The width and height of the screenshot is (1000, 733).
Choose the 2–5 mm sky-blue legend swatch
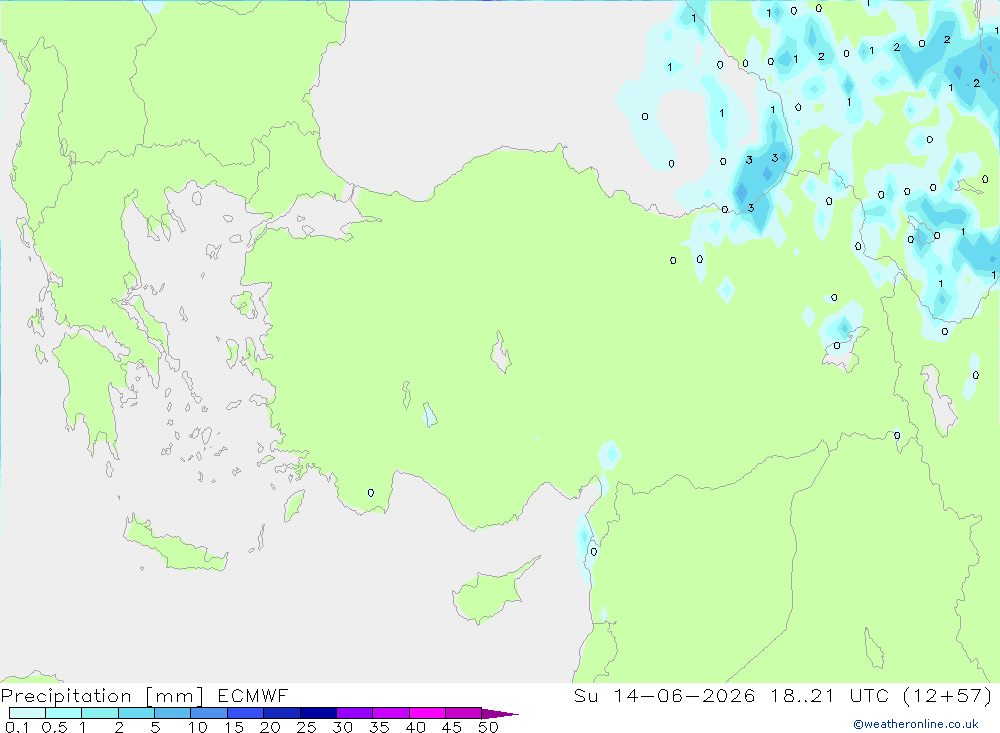pos(136,713)
